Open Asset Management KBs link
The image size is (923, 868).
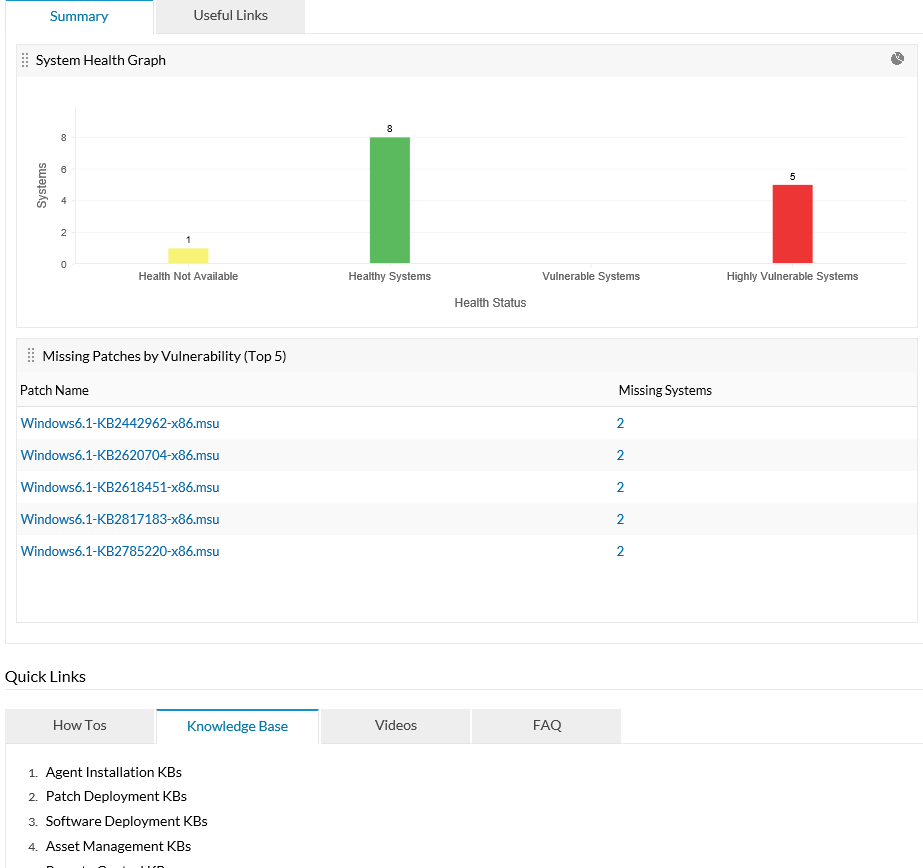pyautogui.click(x=118, y=846)
